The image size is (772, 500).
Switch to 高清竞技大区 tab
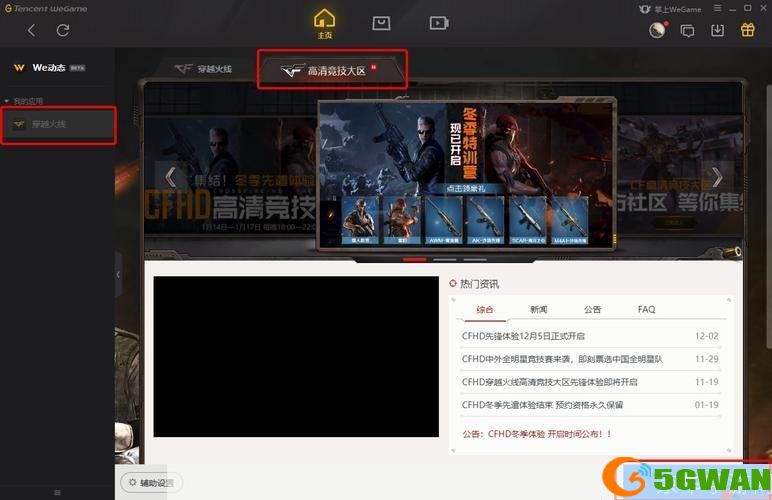[x=332, y=70]
